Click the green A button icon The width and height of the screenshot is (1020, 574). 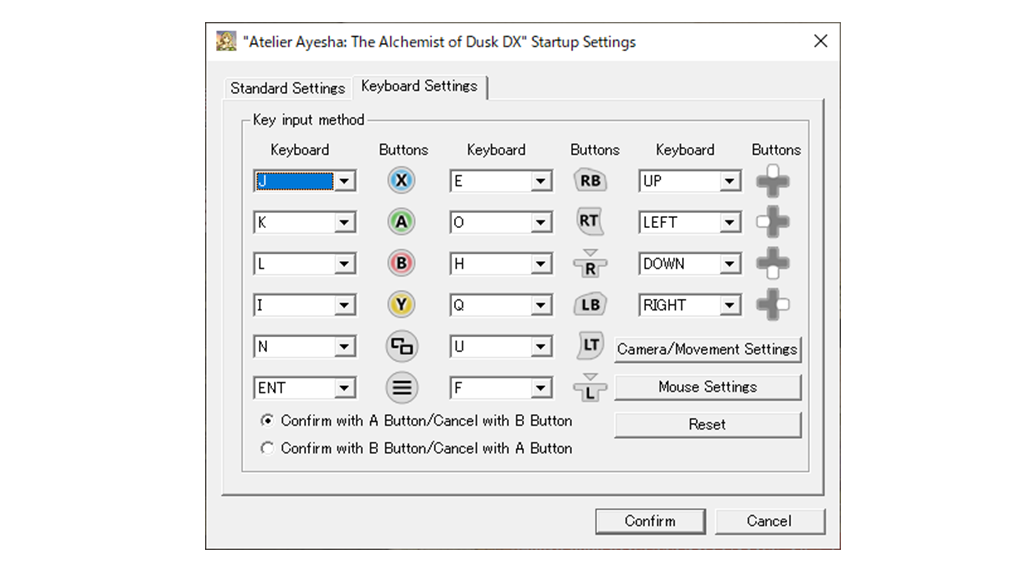401,222
